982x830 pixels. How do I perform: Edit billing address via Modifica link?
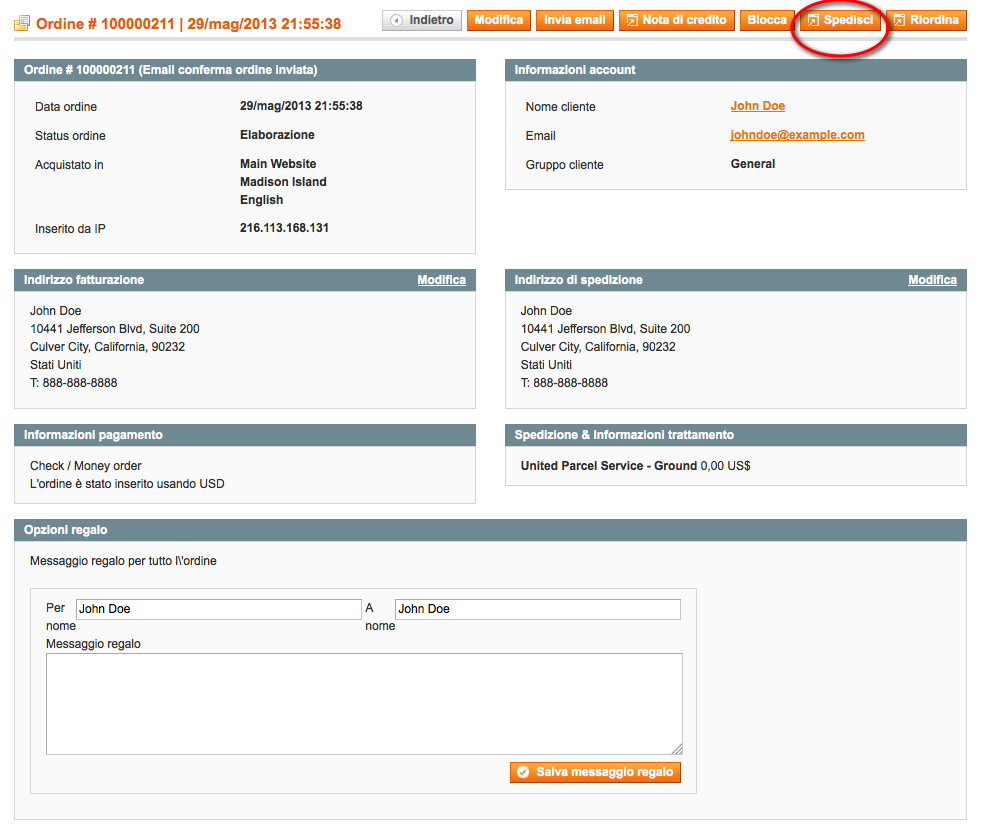coord(441,280)
